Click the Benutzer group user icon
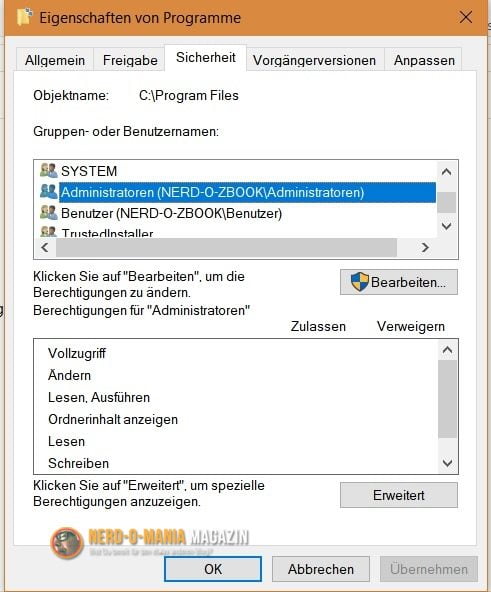Image resolution: width=491 pixels, height=592 pixels. point(49,213)
